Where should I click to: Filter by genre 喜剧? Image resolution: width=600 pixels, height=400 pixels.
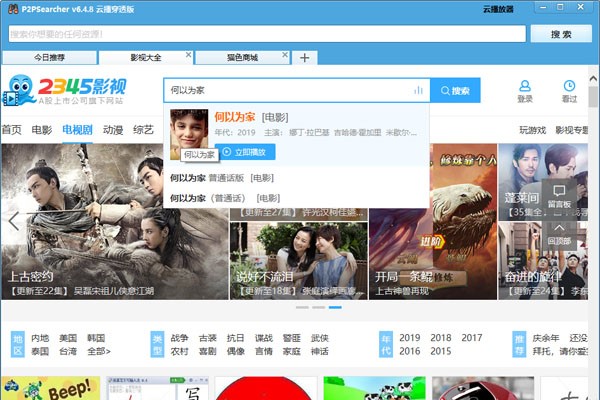point(208,351)
